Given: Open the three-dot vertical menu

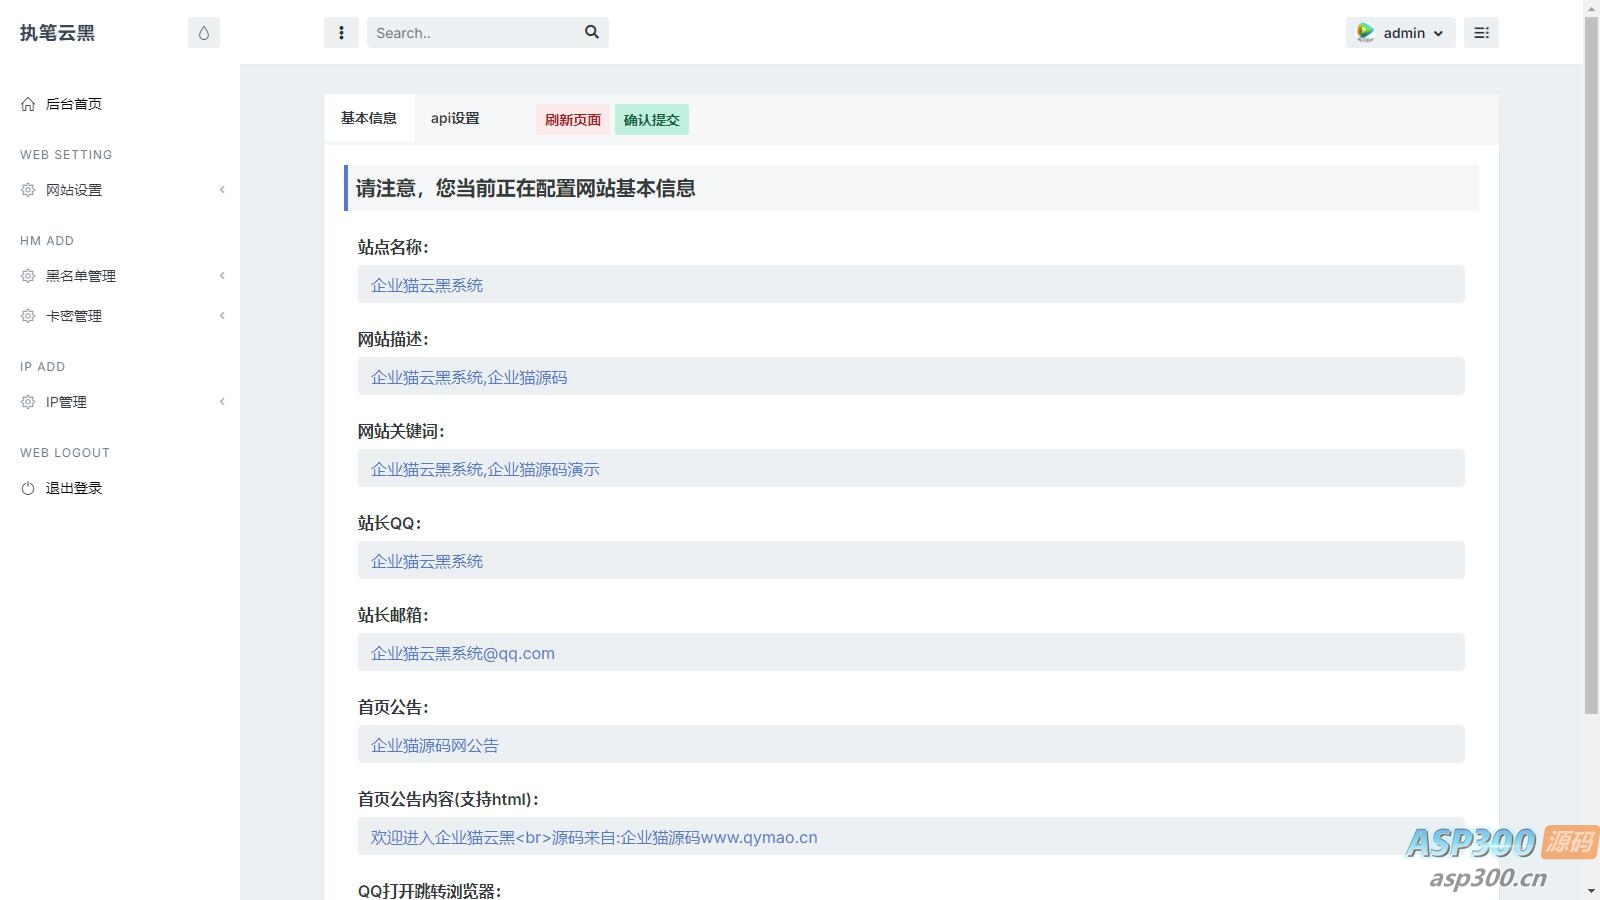Looking at the screenshot, I should 341,33.
